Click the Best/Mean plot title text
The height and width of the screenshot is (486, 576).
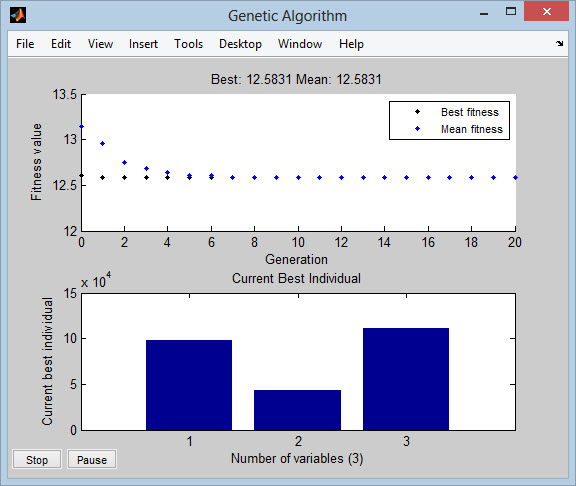point(296,79)
